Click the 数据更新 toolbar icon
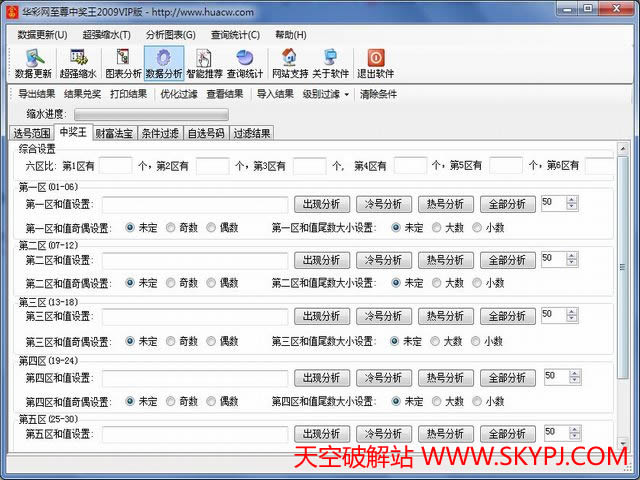The height and width of the screenshot is (480, 640). click(x=35, y=63)
